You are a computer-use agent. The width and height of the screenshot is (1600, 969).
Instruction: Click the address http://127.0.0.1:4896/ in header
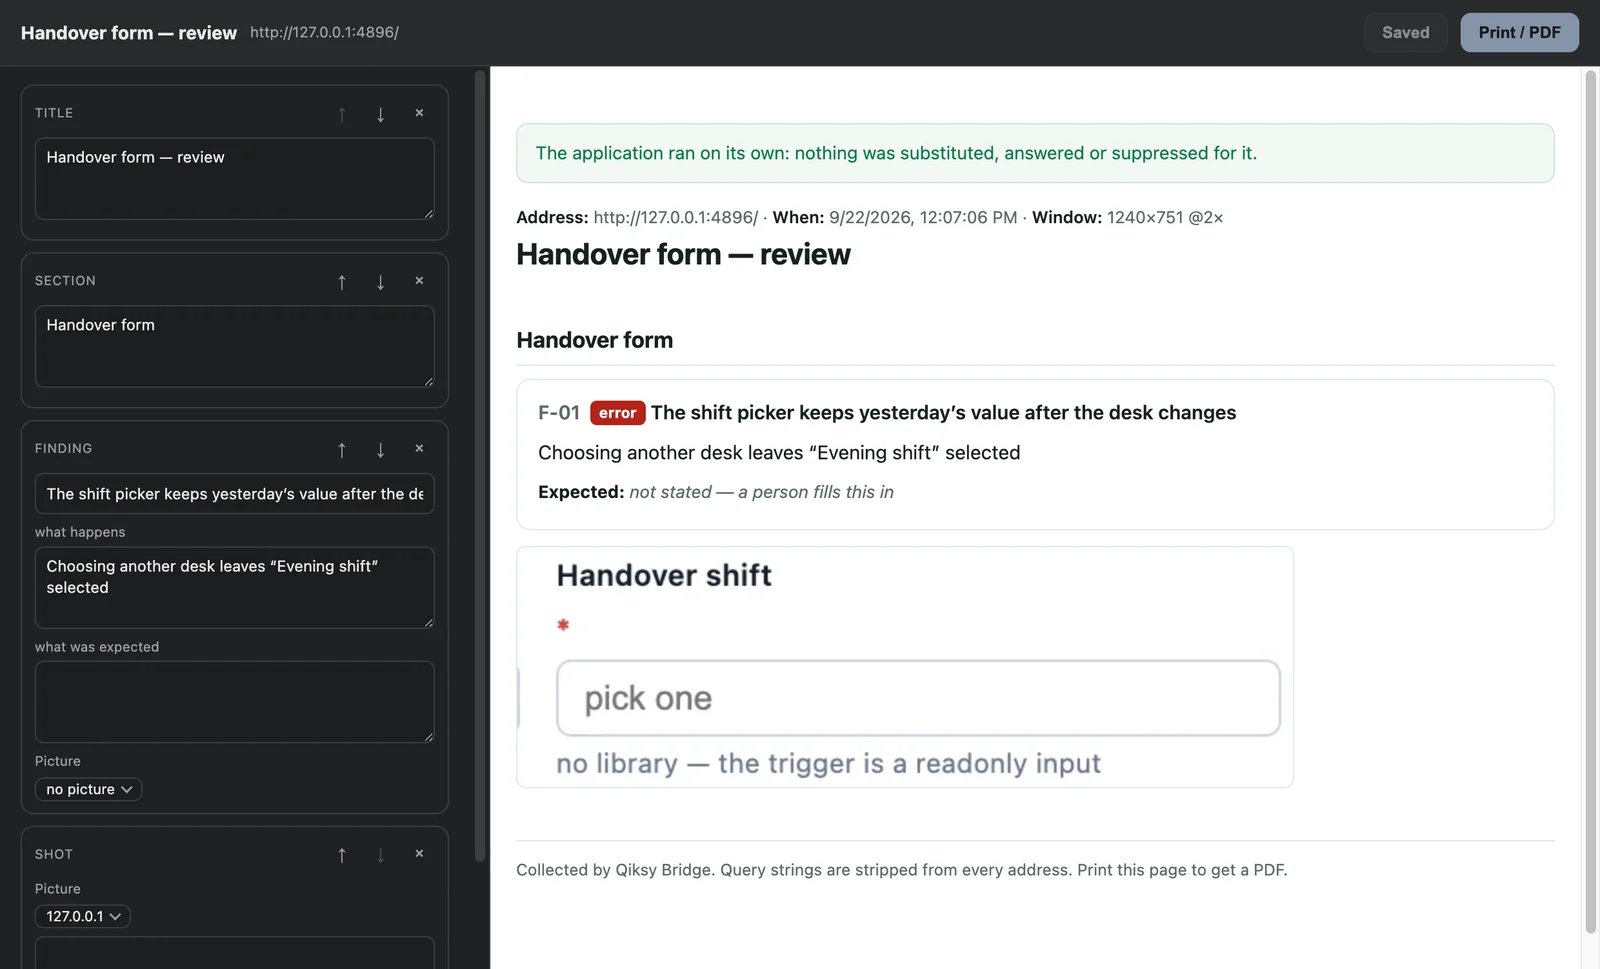click(324, 32)
